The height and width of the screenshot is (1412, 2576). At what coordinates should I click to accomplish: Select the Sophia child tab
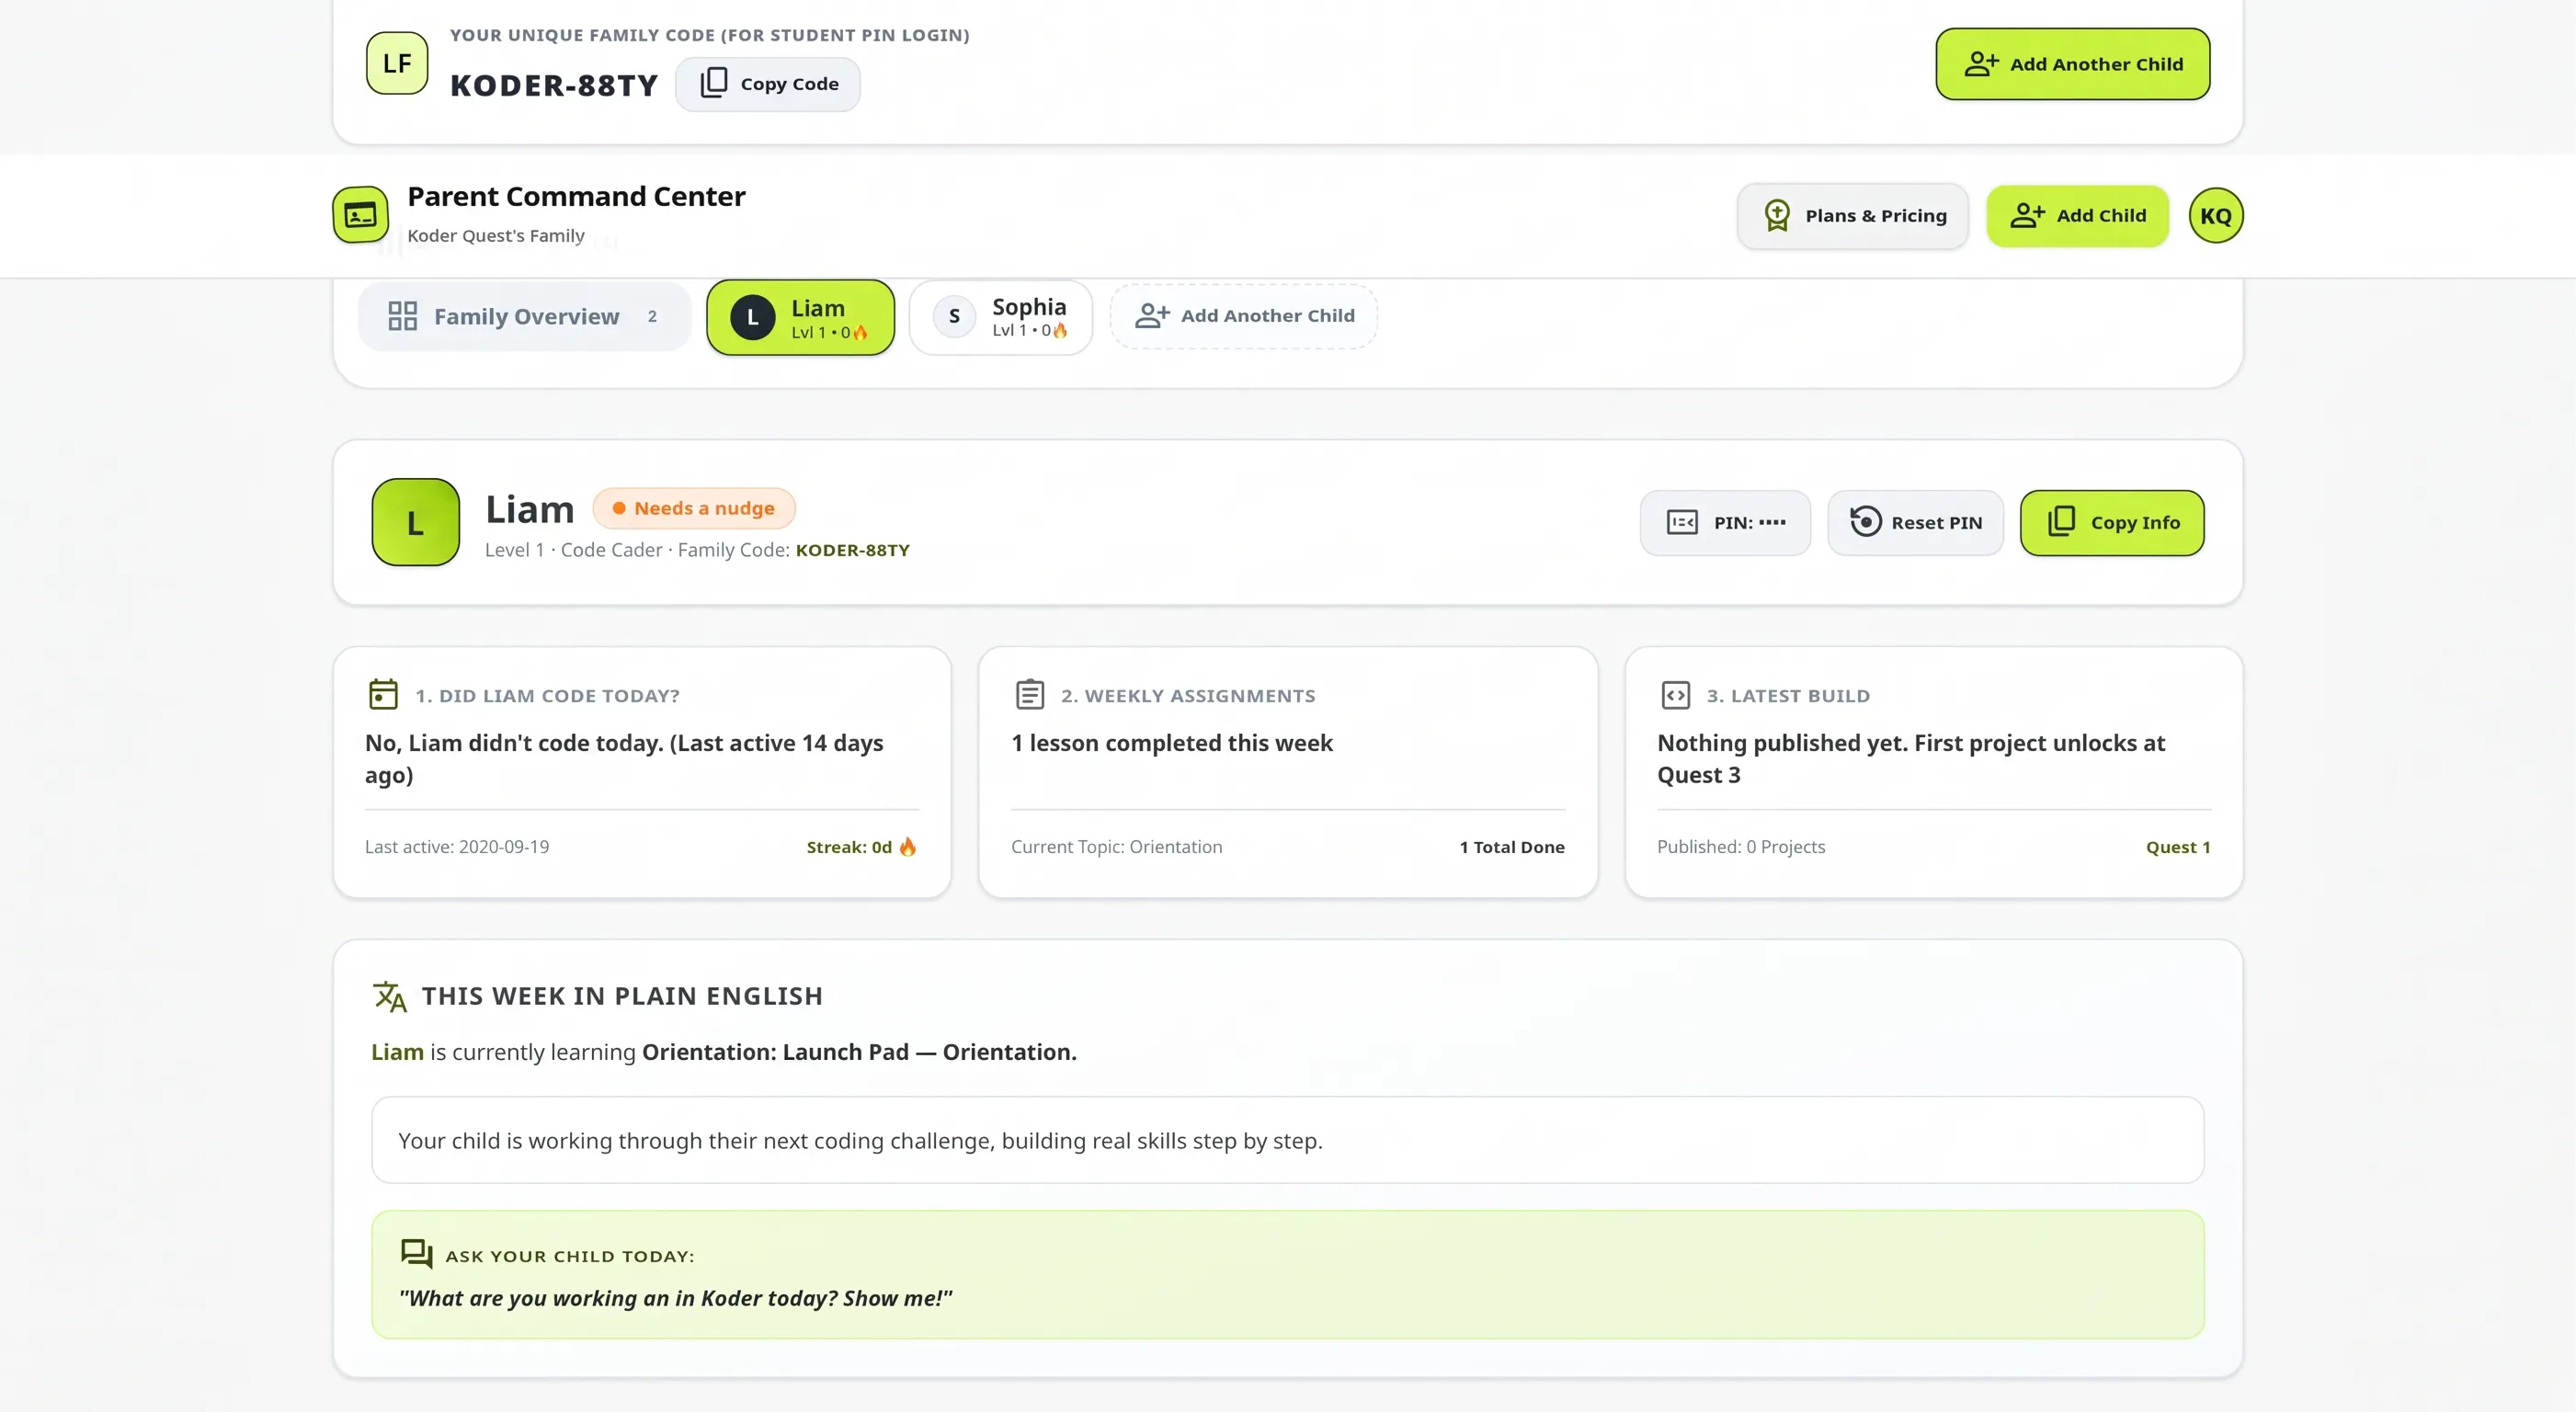1000,317
